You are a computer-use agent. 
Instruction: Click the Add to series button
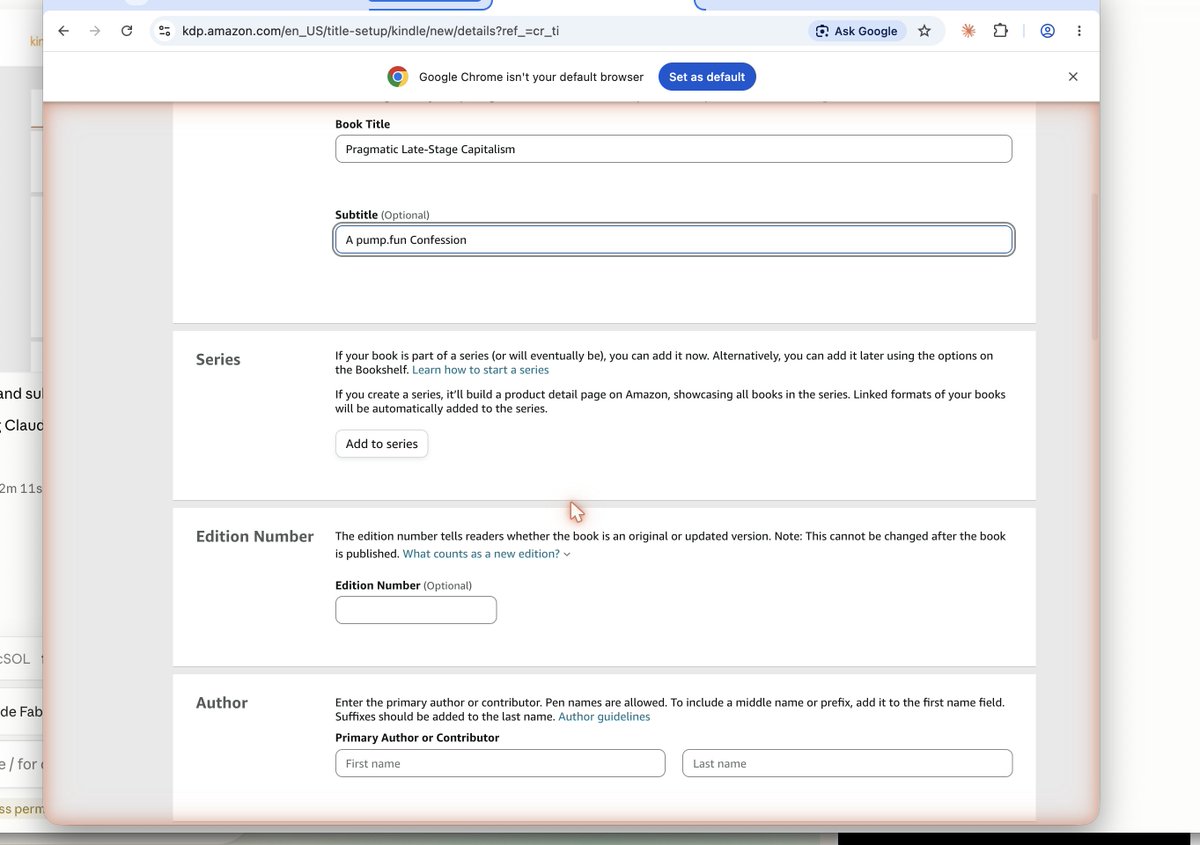[x=381, y=444]
